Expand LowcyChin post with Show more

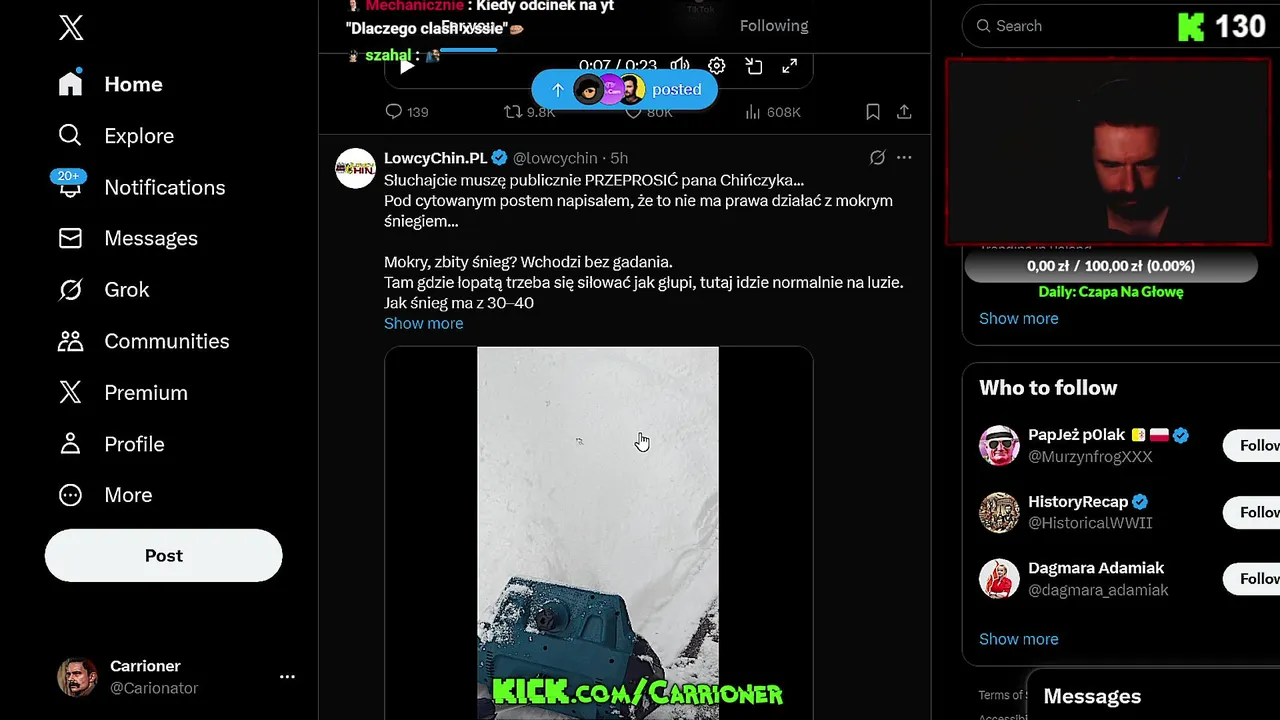click(424, 324)
